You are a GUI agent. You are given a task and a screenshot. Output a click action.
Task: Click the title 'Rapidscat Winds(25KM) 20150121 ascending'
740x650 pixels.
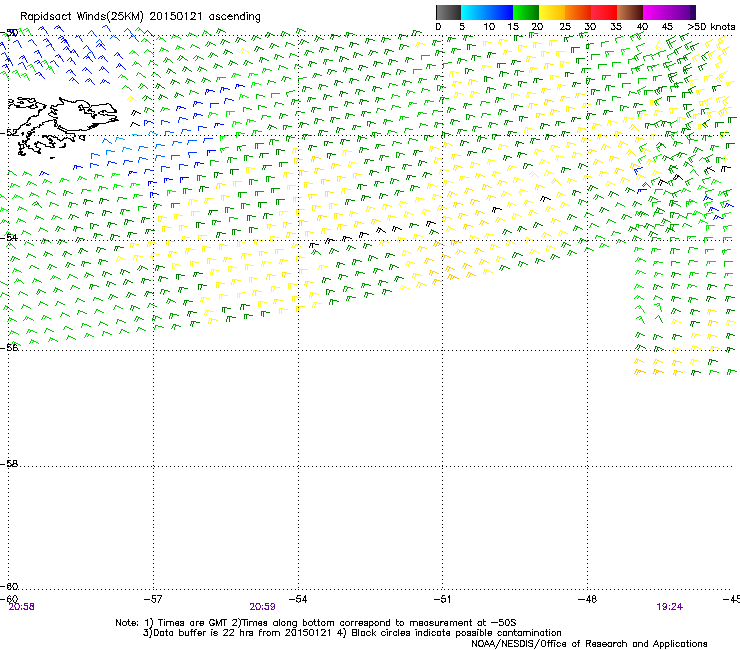pos(140,17)
